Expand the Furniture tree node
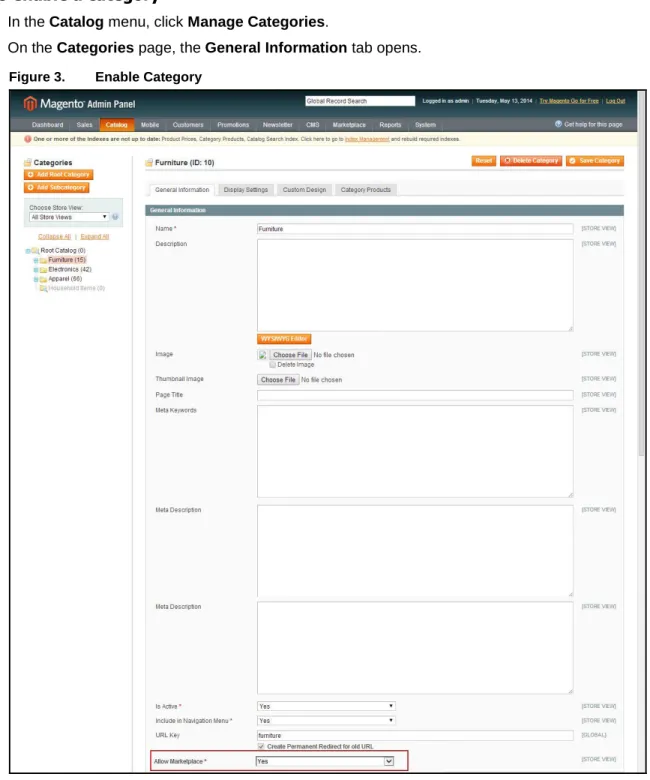 (36, 260)
